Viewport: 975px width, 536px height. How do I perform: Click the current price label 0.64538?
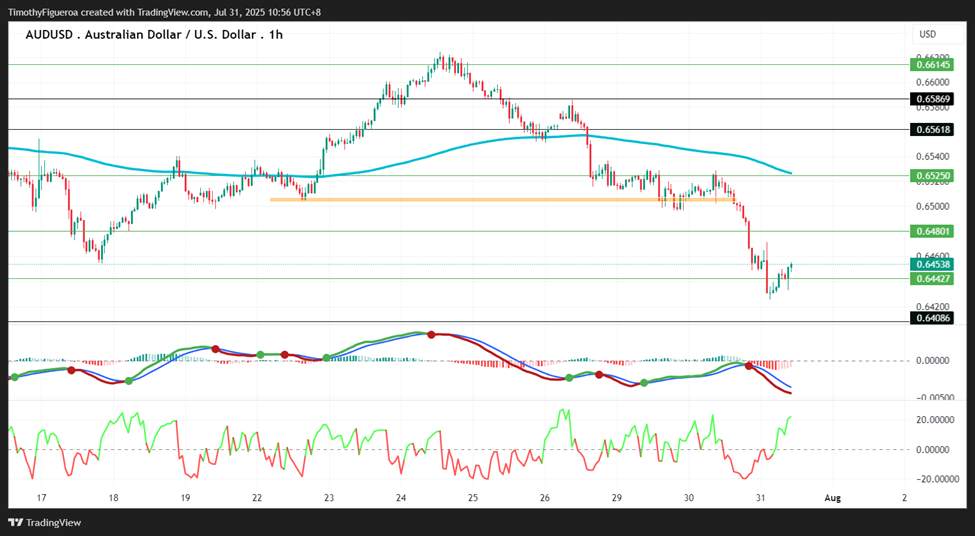(x=931, y=265)
